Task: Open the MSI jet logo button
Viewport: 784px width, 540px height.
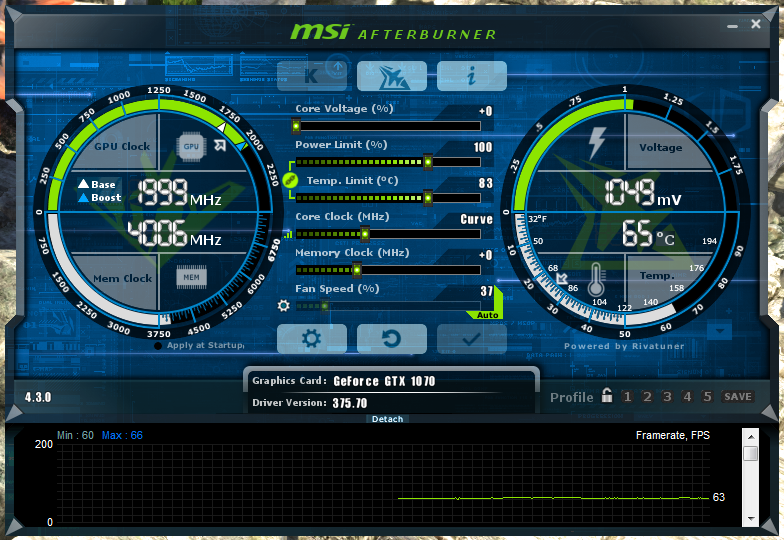Action: coord(392,76)
